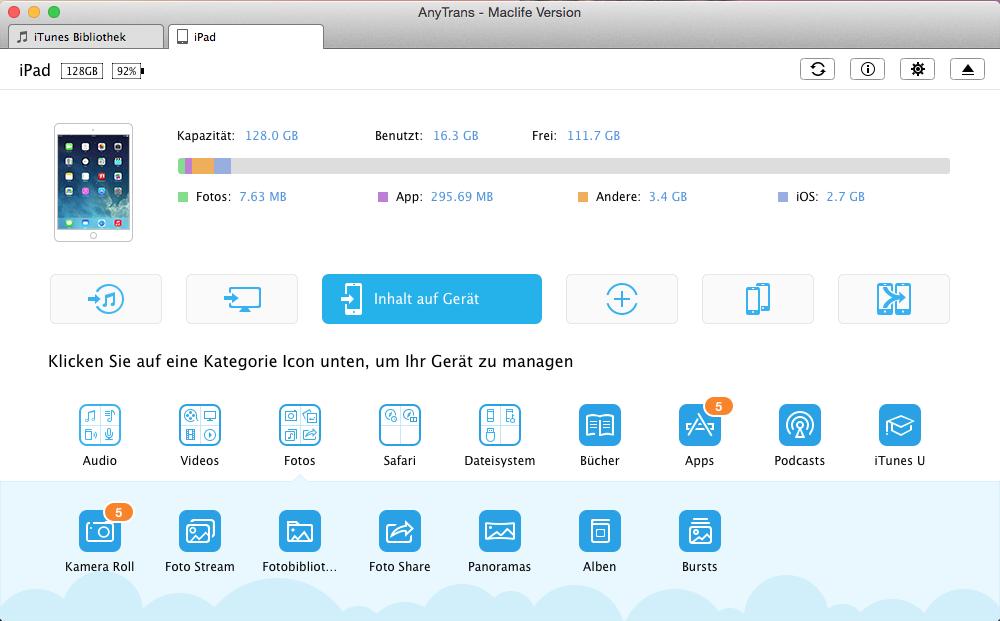Open the Bücher category
Viewport: 1000px width, 621px height.
[599, 425]
